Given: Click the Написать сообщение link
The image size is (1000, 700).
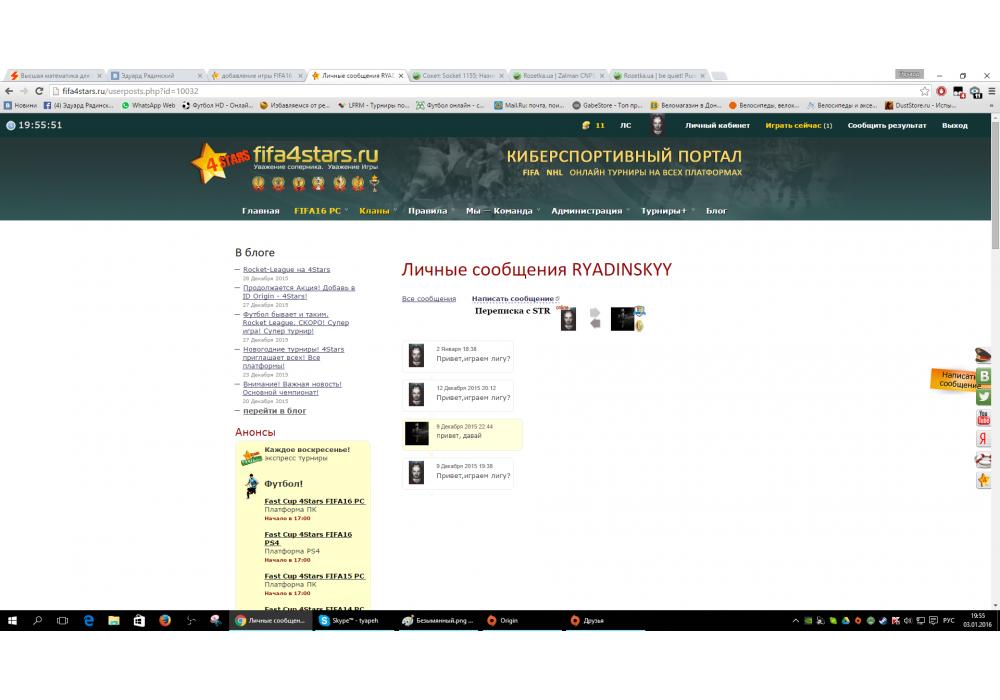Looking at the screenshot, I should coord(513,299).
